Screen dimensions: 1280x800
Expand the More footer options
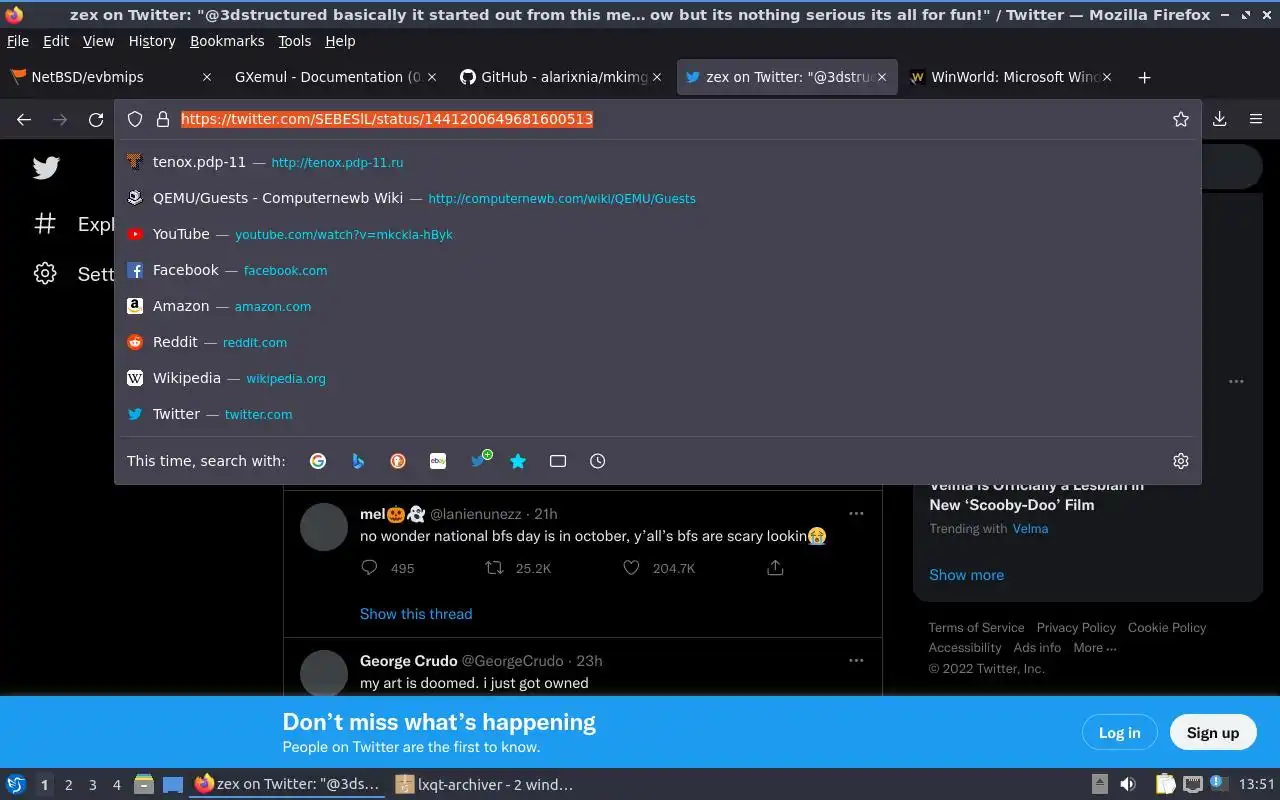(1094, 648)
